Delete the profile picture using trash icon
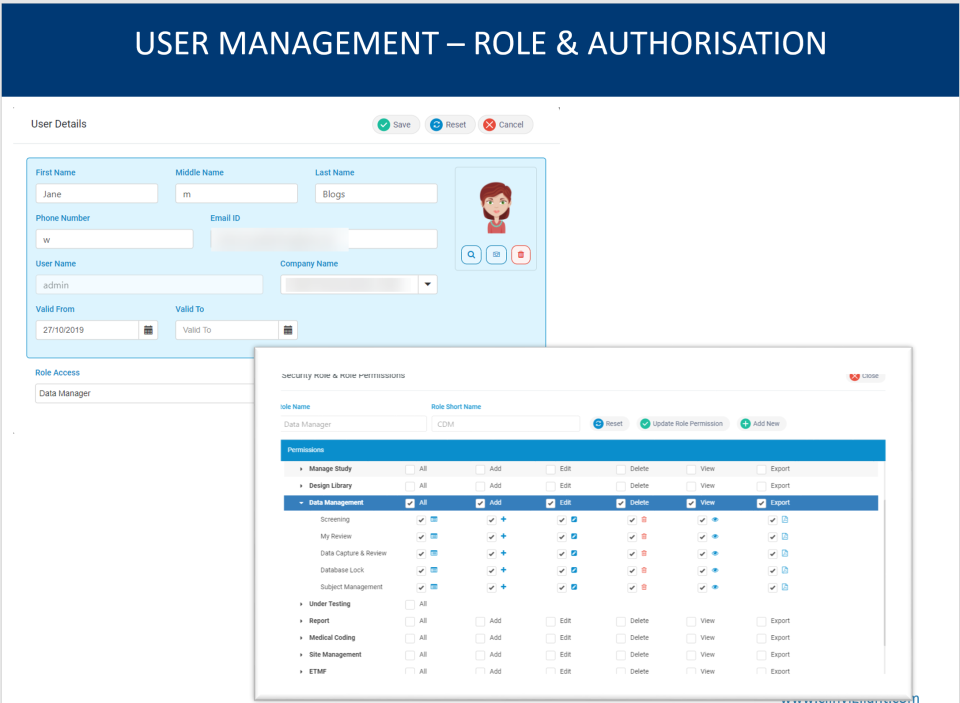The image size is (960, 703). click(x=521, y=255)
